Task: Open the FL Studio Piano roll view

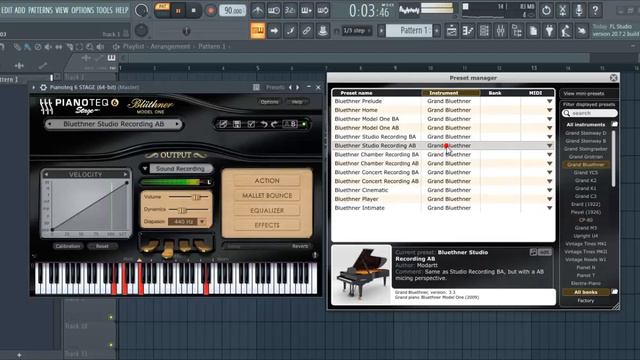Action: click(468, 31)
